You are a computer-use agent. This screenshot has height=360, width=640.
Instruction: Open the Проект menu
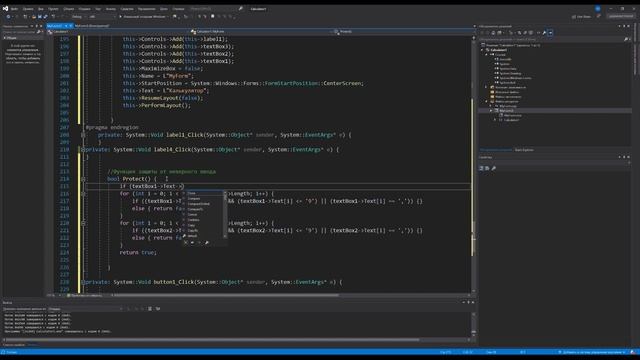pyautogui.click(x=53, y=9)
